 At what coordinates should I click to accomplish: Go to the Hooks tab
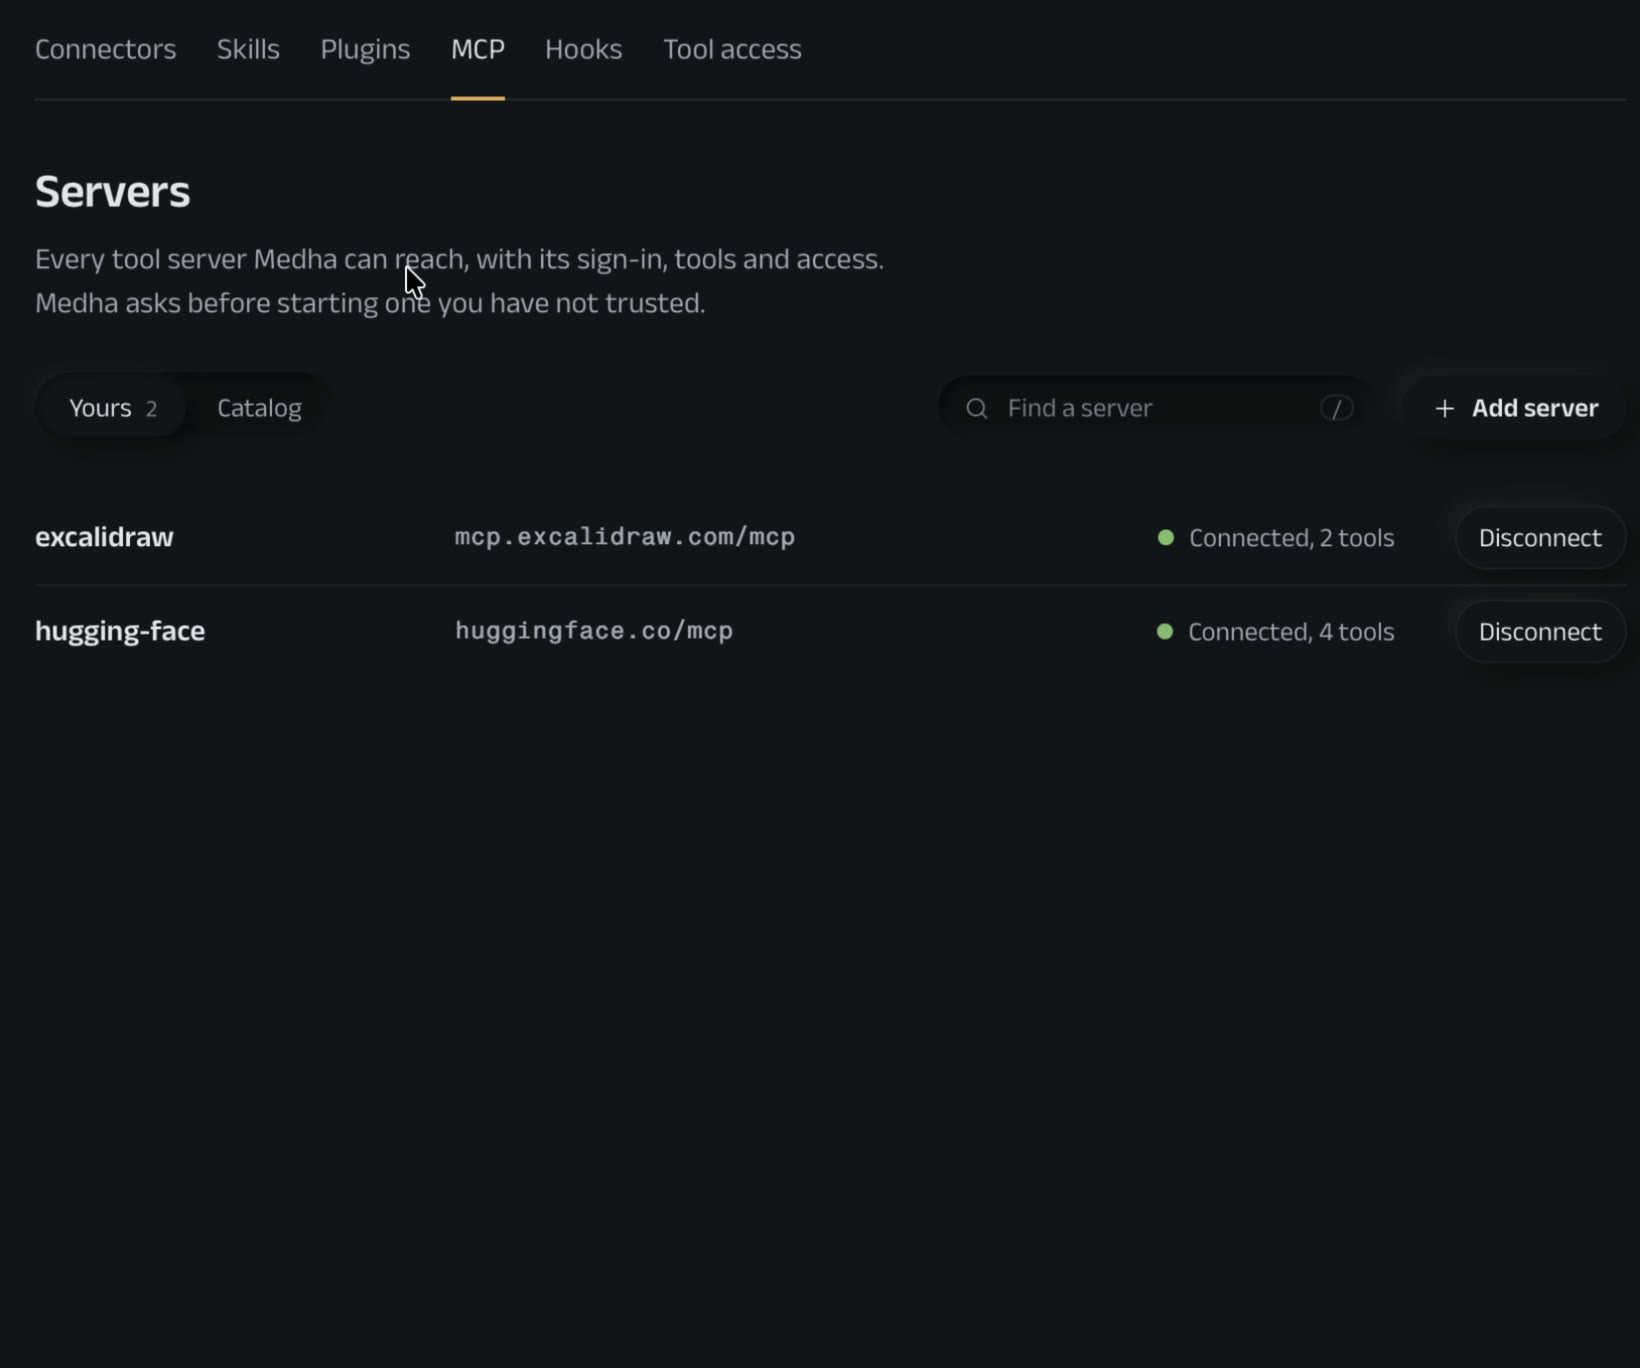click(x=583, y=49)
